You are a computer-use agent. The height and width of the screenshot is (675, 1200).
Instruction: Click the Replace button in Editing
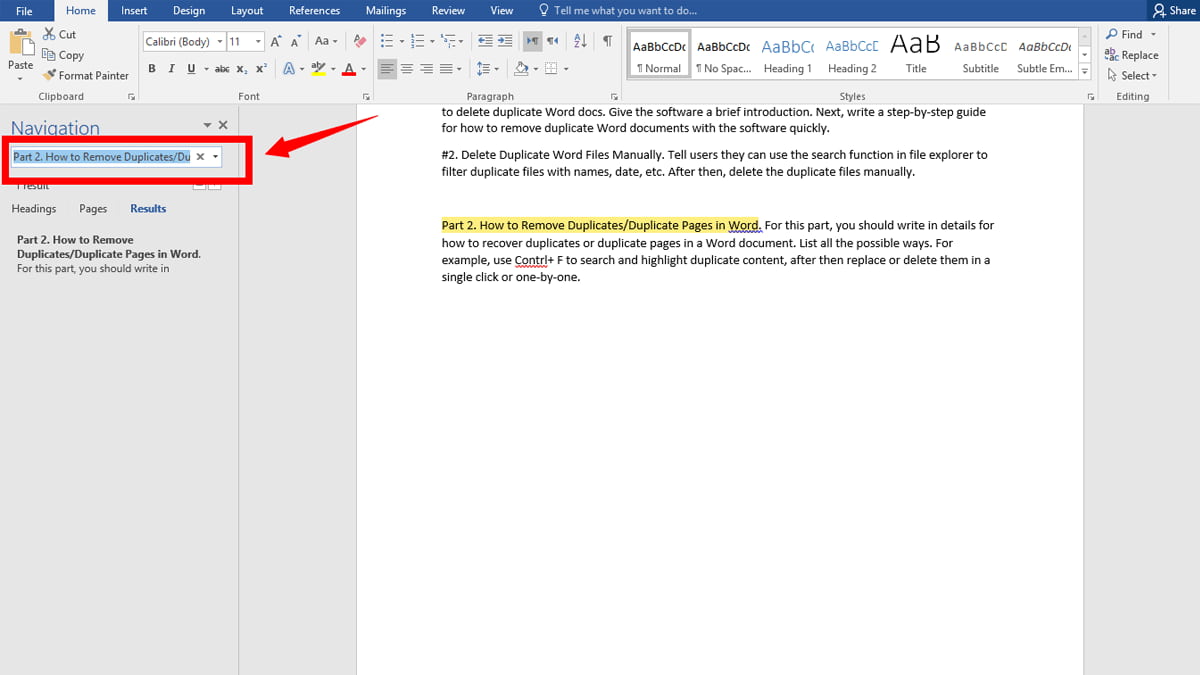(1131, 55)
